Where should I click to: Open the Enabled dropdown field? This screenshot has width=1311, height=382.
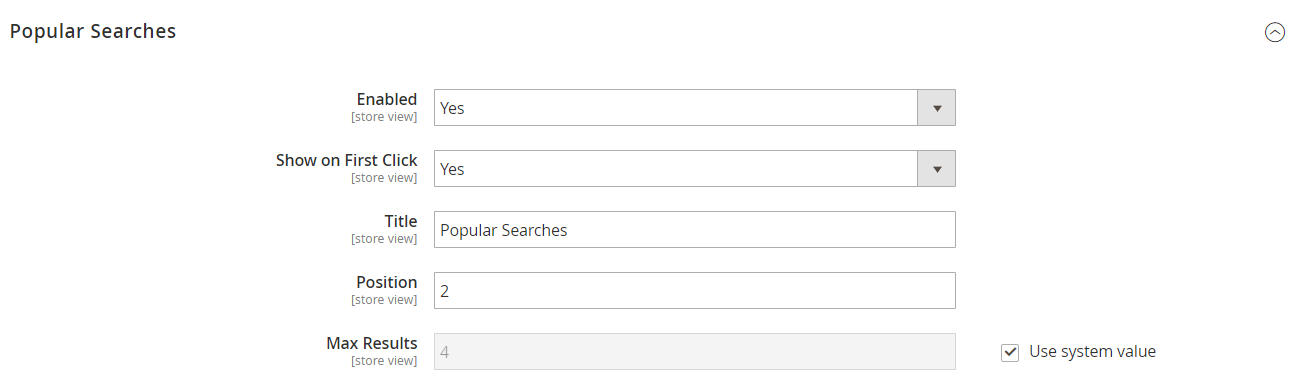click(694, 108)
